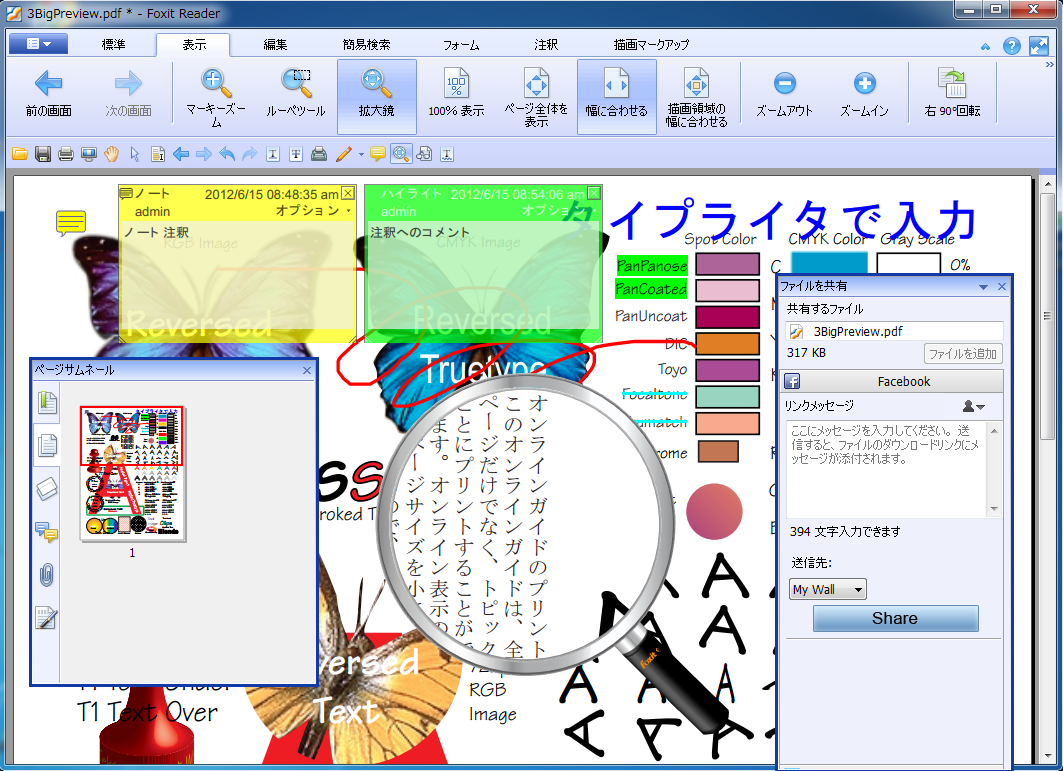Click the 次の画面 next view arrow
The width and height of the screenshot is (1063, 771).
click(128, 95)
